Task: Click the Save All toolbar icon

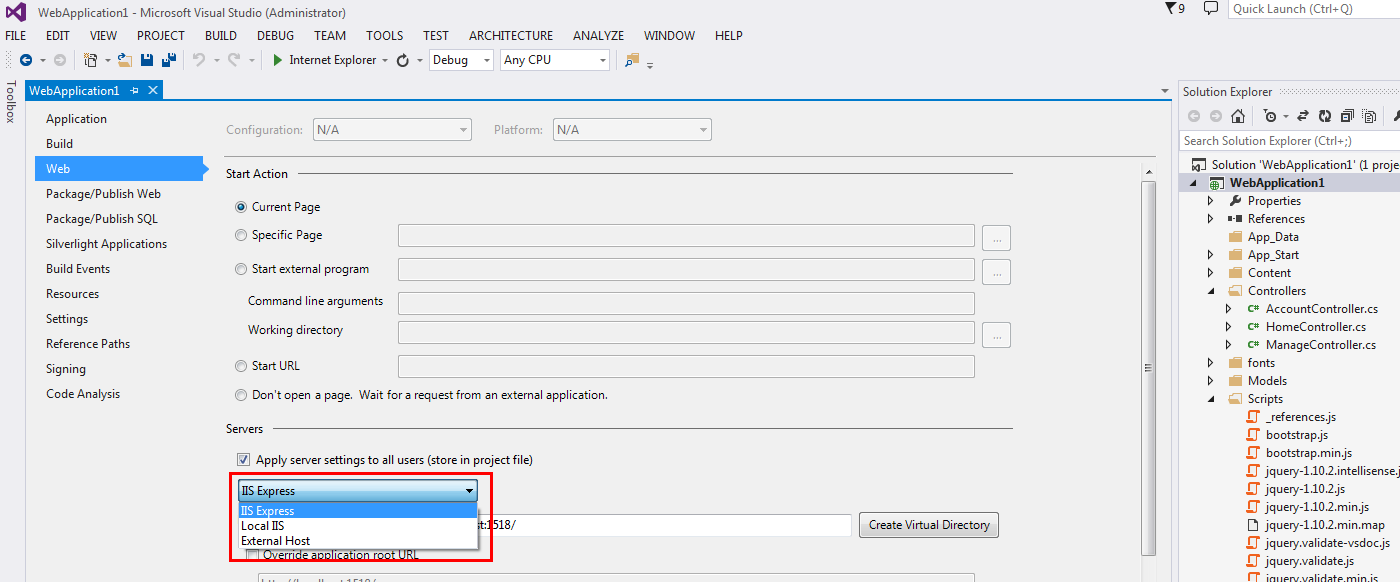Action: coord(167,60)
